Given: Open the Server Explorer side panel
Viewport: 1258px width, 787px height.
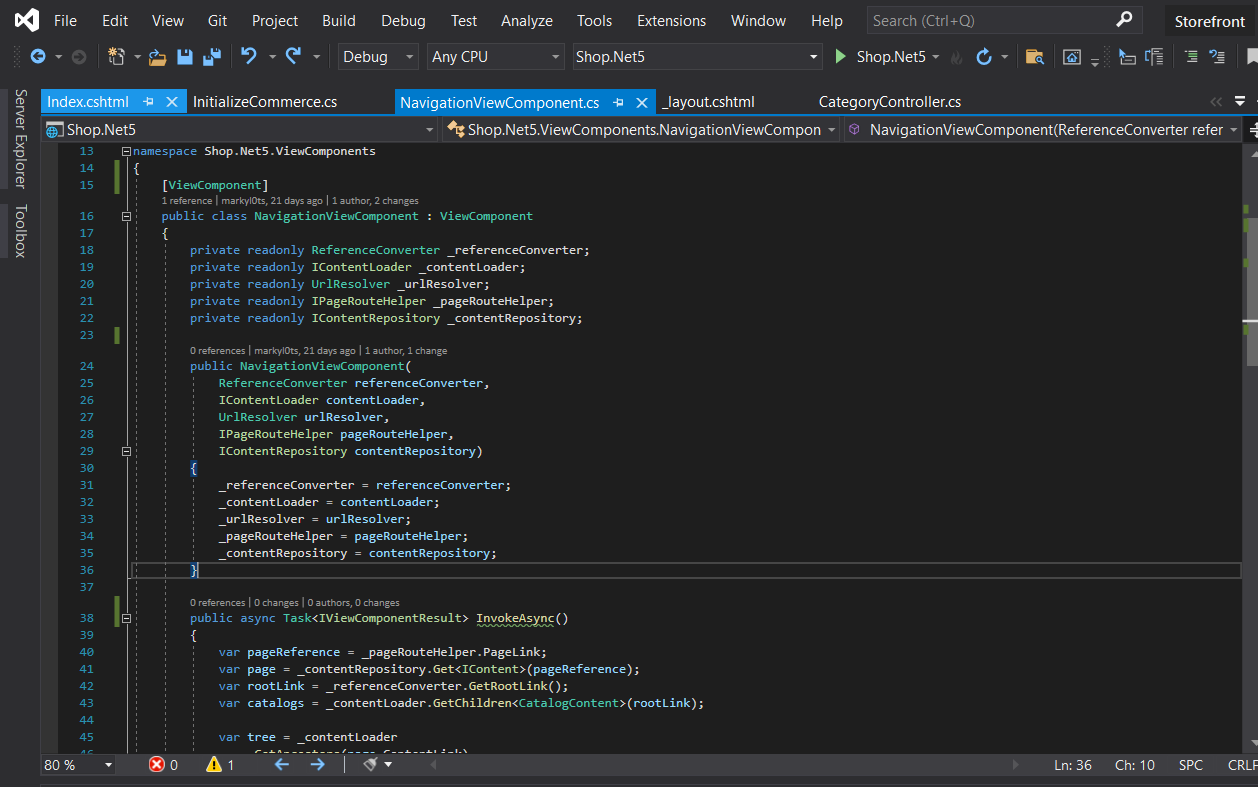Looking at the screenshot, I should (x=20, y=138).
